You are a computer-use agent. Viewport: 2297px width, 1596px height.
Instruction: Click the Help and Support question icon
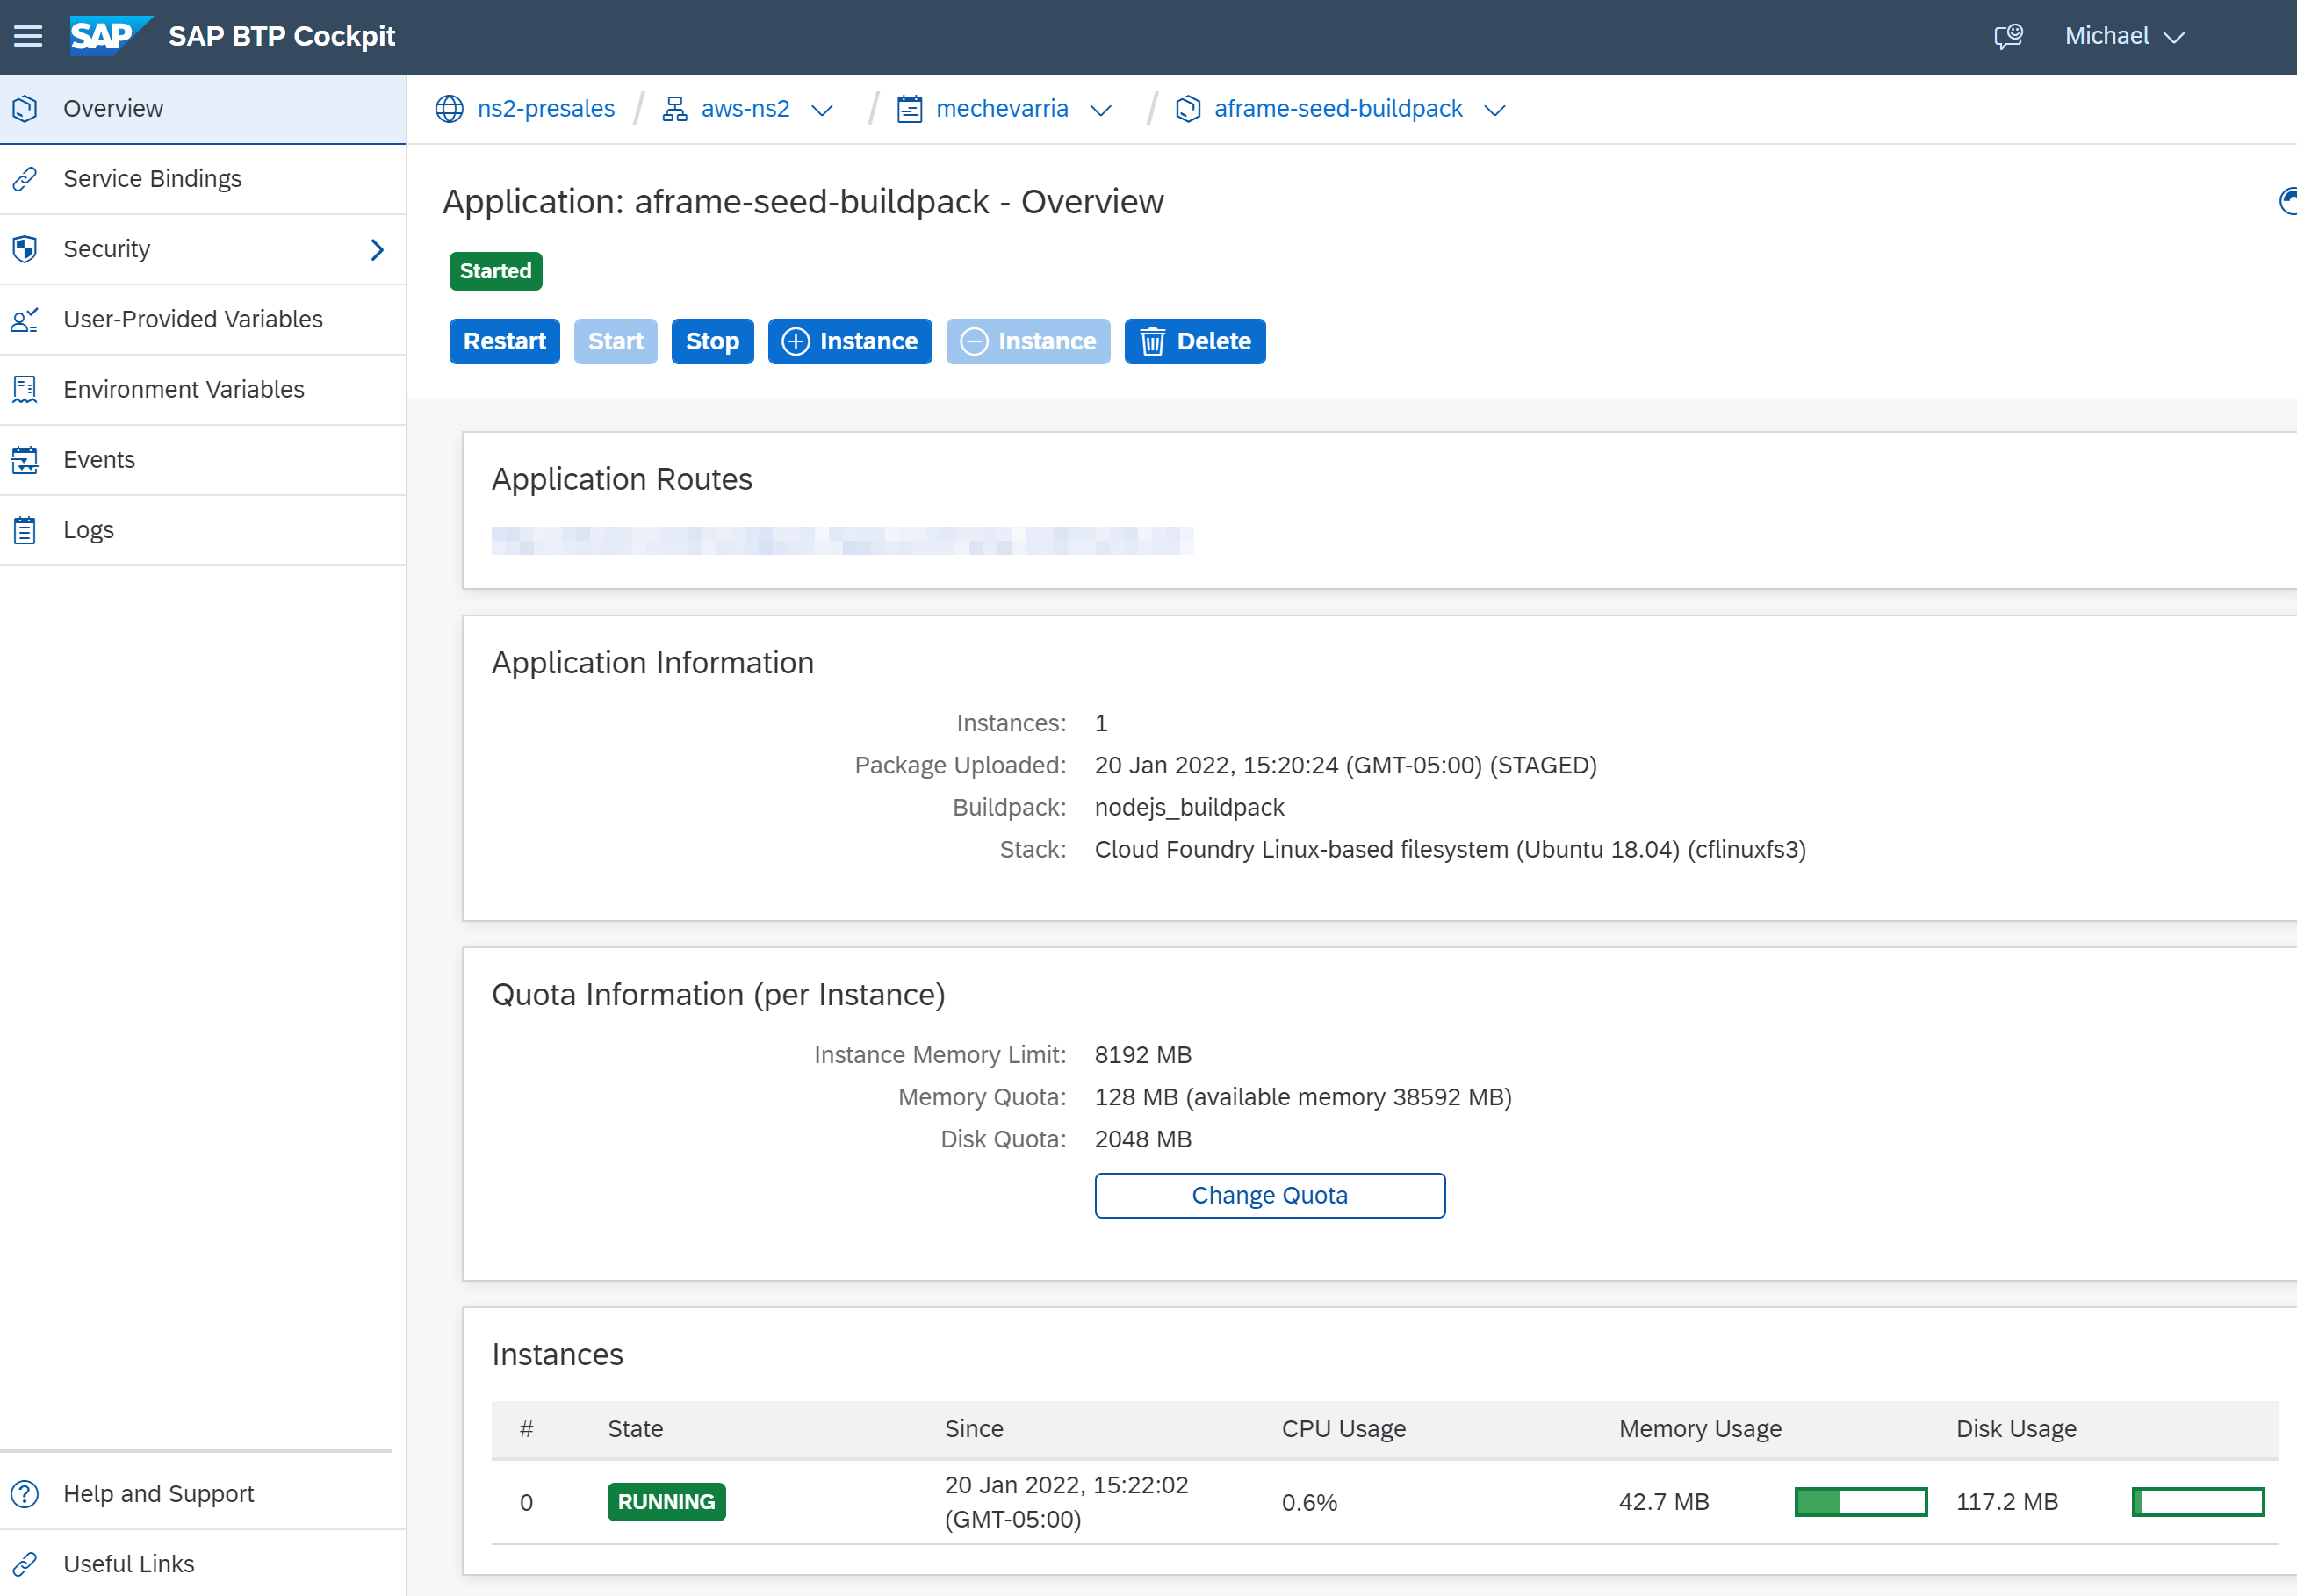[25, 1494]
